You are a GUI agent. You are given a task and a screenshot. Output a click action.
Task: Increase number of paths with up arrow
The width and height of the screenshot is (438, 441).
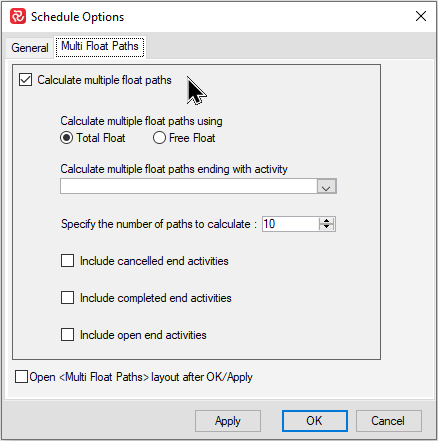tap(326, 221)
